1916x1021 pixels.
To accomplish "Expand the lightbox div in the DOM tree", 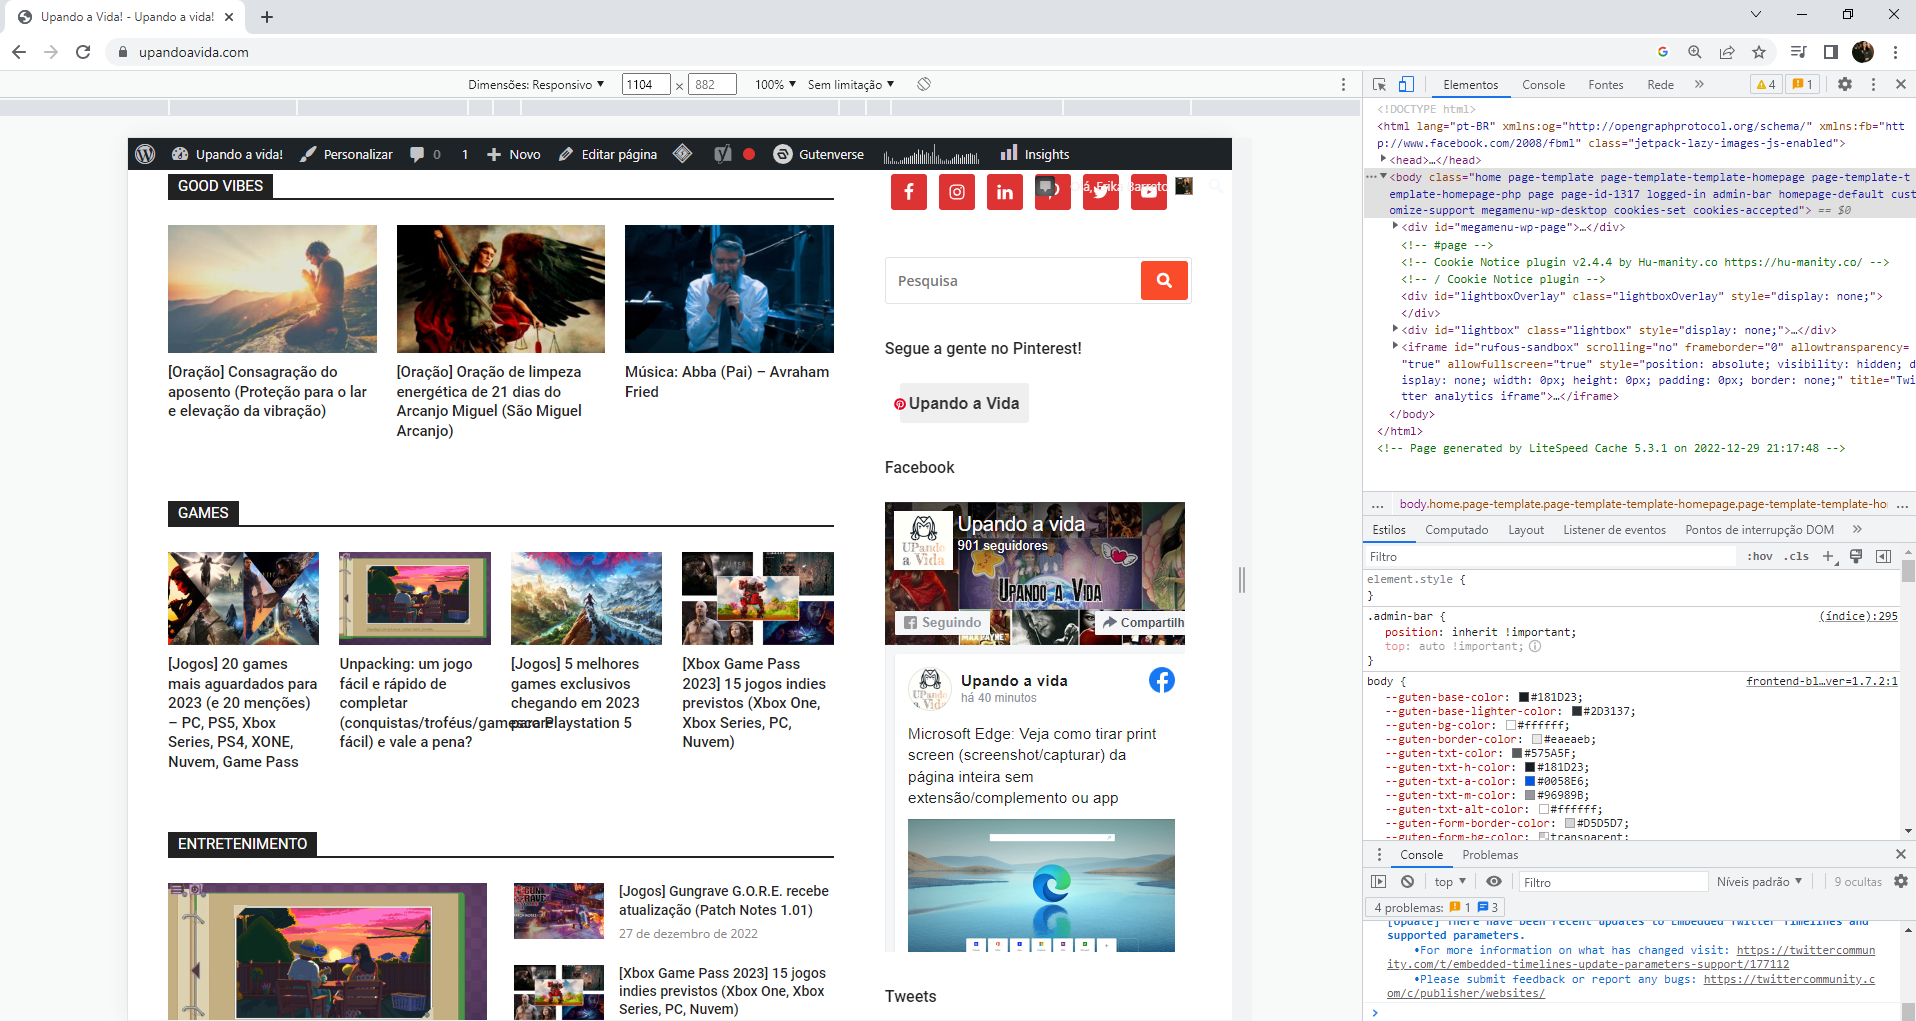I will click(x=1396, y=330).
